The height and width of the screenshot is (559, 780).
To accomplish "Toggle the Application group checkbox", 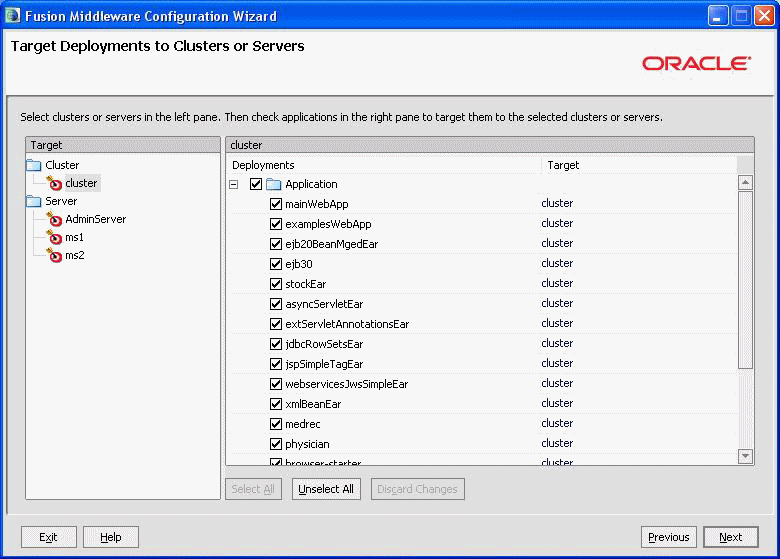I will pyautogui.click(x=256, y=185).
